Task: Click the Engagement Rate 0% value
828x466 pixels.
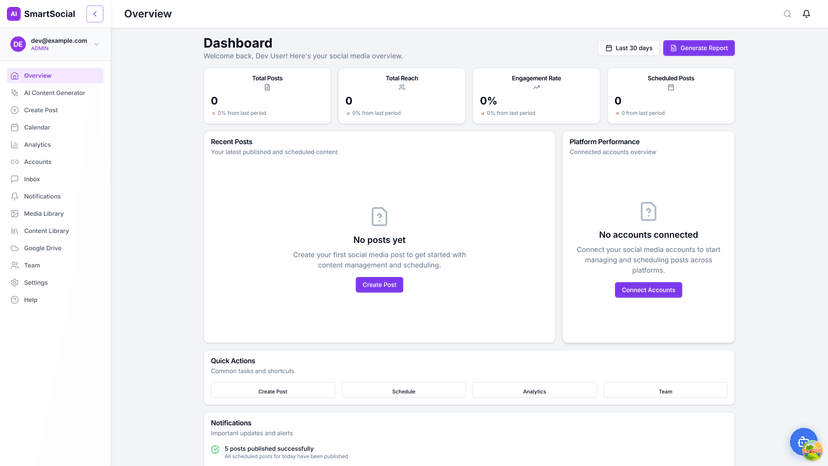Action: click(x=488, y=101)
